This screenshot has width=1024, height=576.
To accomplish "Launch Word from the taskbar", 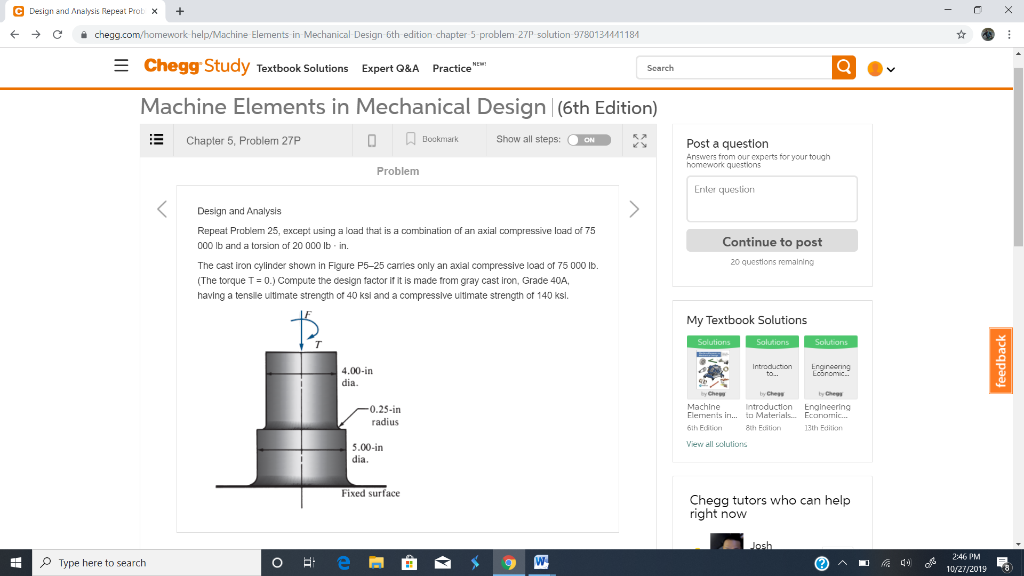I will 541,562.
